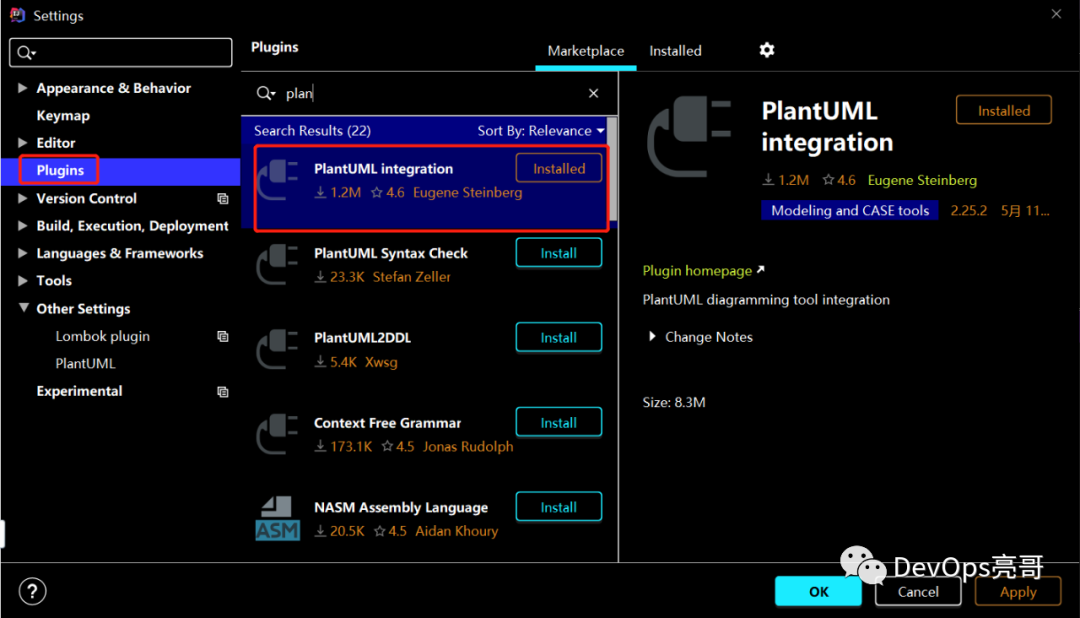The image size is (1080, 618).
Task: Click the copy icon beside Experimental
Action: 222,391
